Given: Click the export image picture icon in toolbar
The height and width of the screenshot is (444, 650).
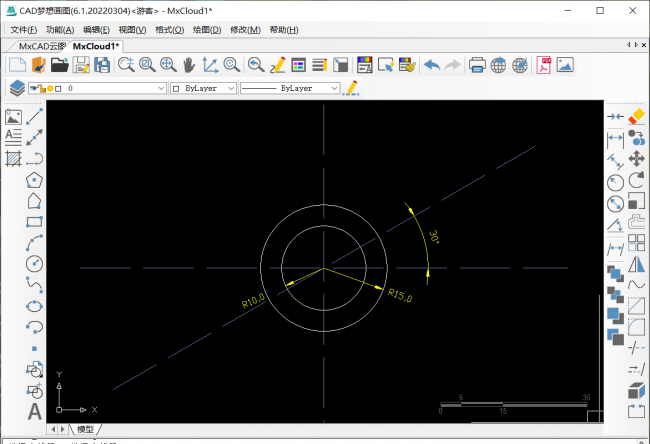Looking at the screenshot, I should coord(565,65).
